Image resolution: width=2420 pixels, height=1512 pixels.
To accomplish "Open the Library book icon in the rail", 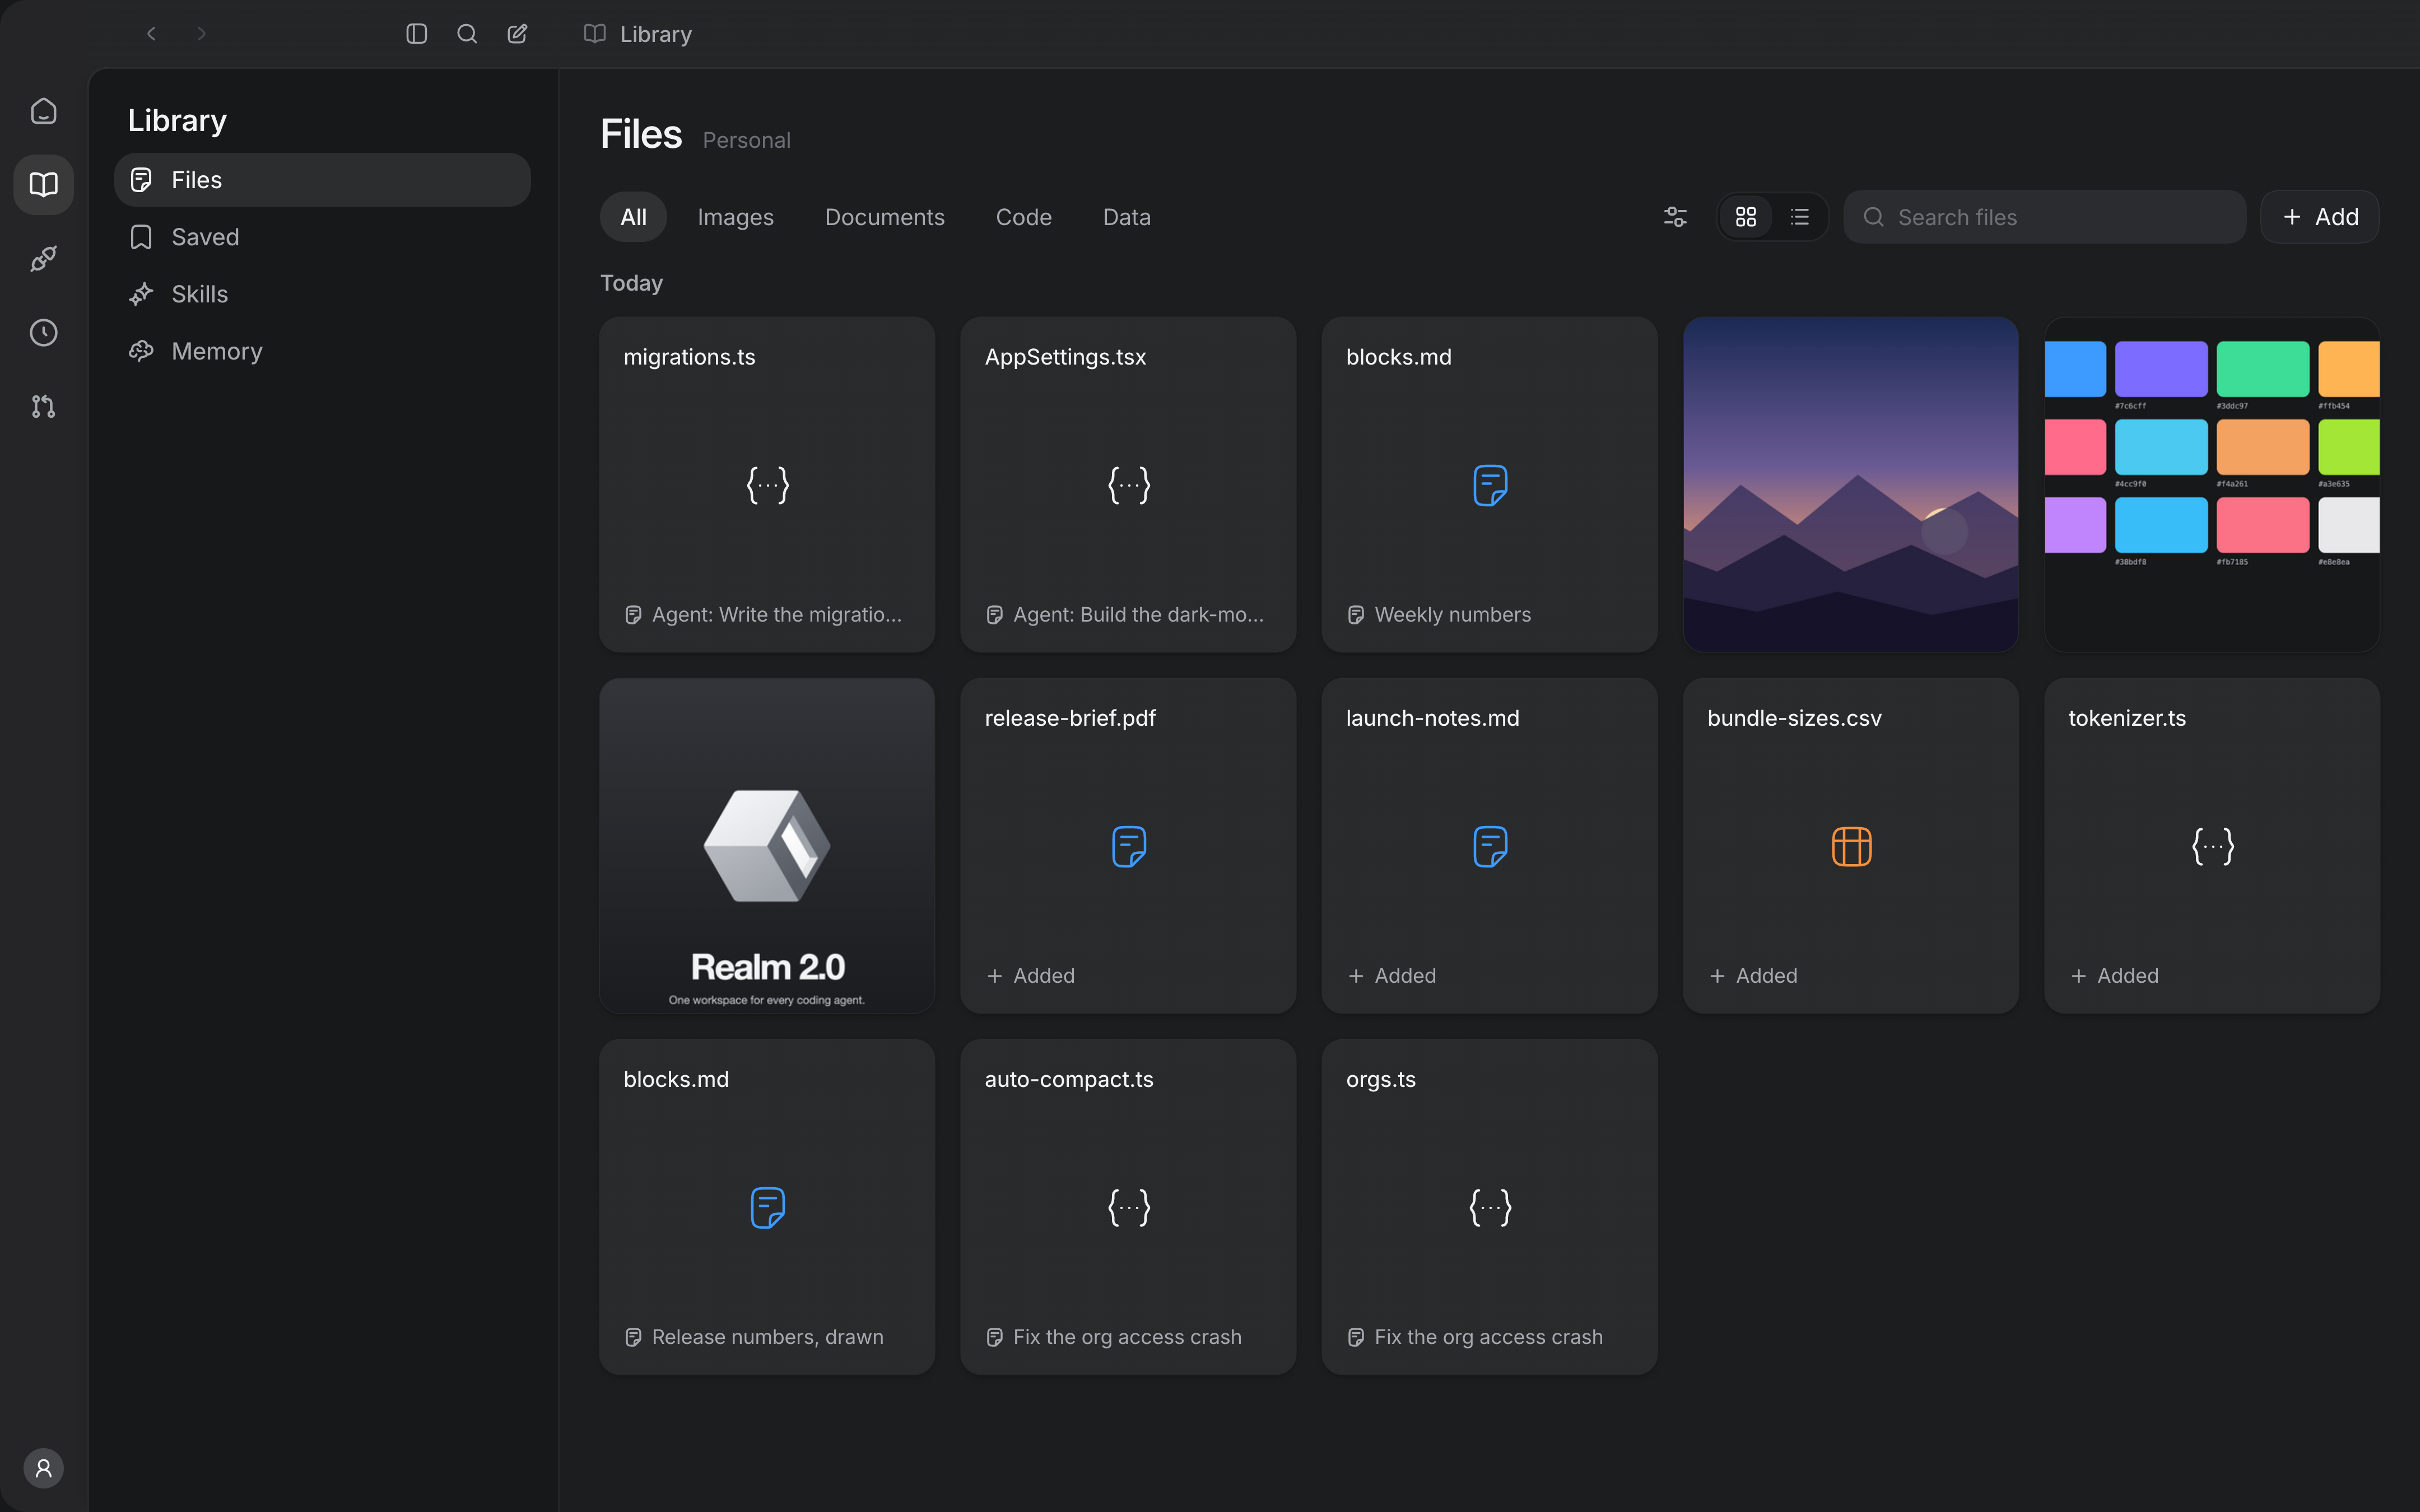I will pyautogui.click(x=43, y=185).
